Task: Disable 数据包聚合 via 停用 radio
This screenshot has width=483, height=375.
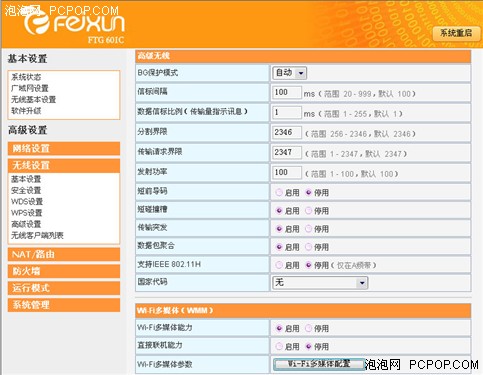Action: (x=308, y=247)
